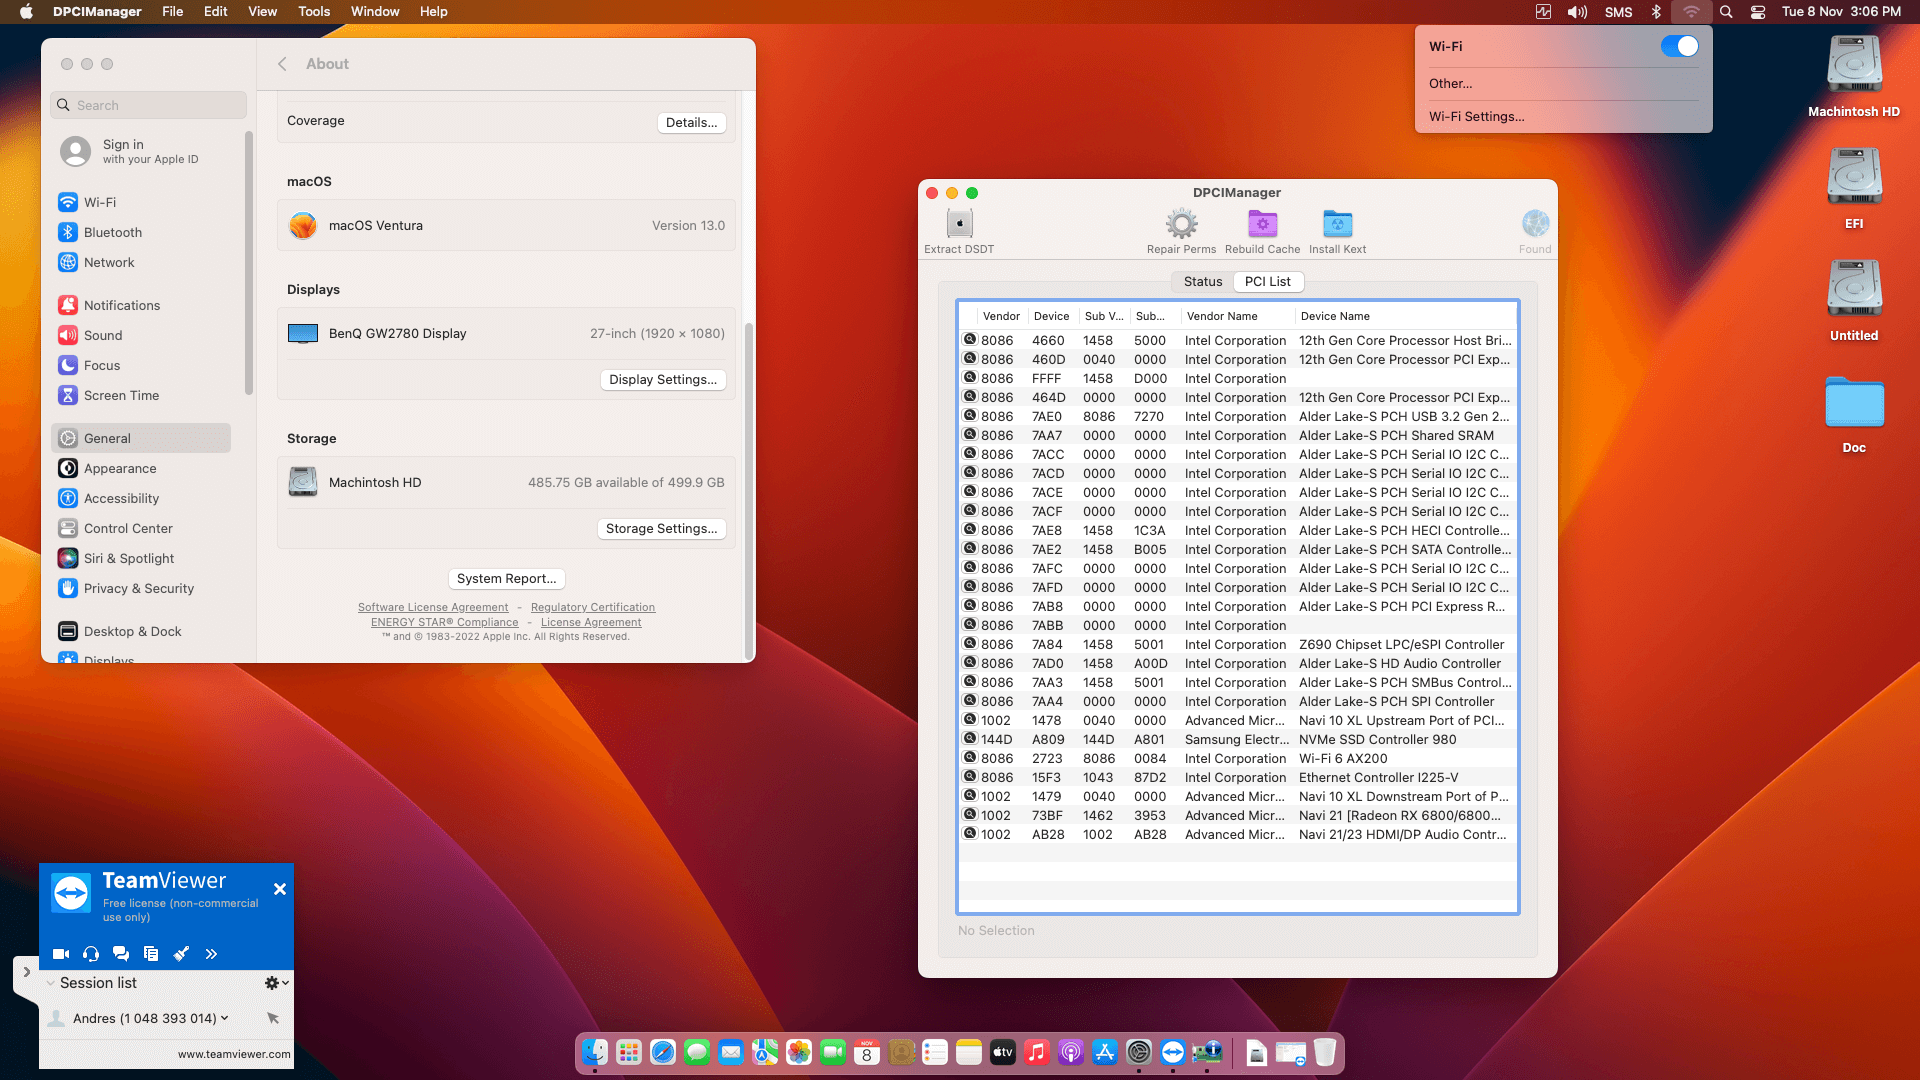
Task: Collapse the TeamViewer panel with the side arrow
Action: point(26,972)
